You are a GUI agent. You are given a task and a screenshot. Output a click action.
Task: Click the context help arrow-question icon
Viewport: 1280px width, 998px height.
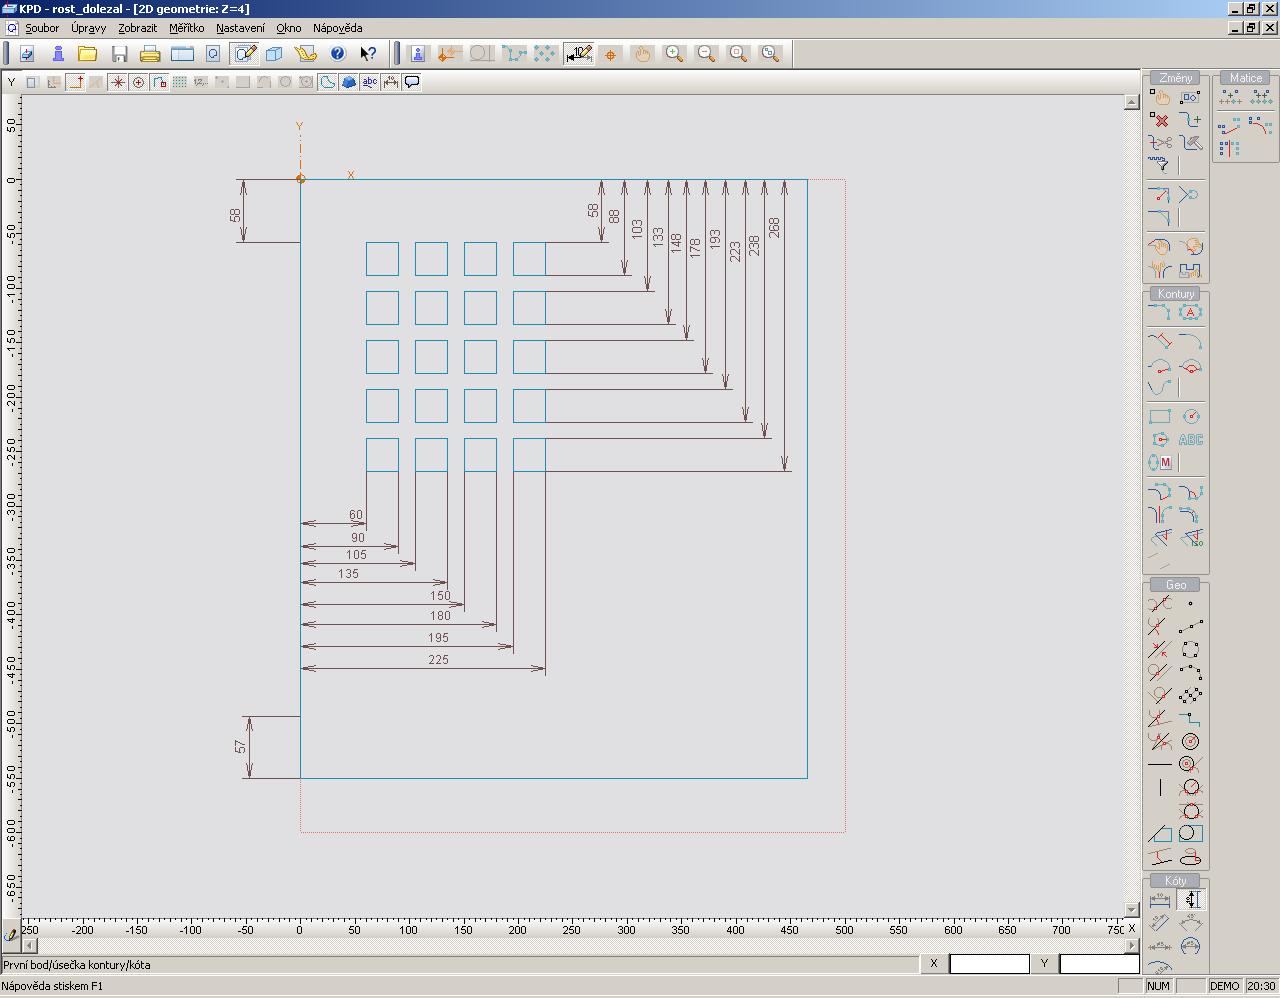pos(368,54)
